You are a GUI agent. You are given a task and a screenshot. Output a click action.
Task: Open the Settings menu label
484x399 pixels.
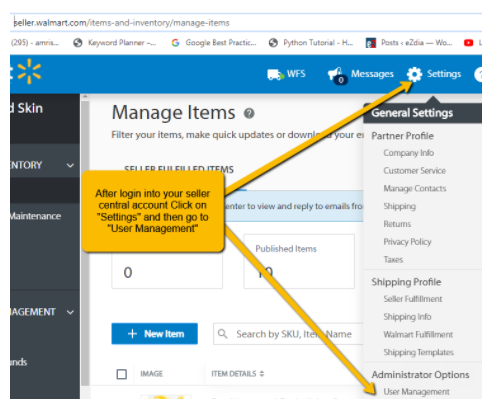click(x=444, y=74)
